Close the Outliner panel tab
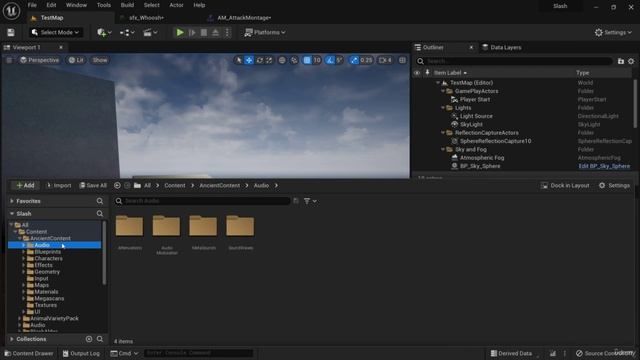Screen dimensions: 640x360 (471, 48)
